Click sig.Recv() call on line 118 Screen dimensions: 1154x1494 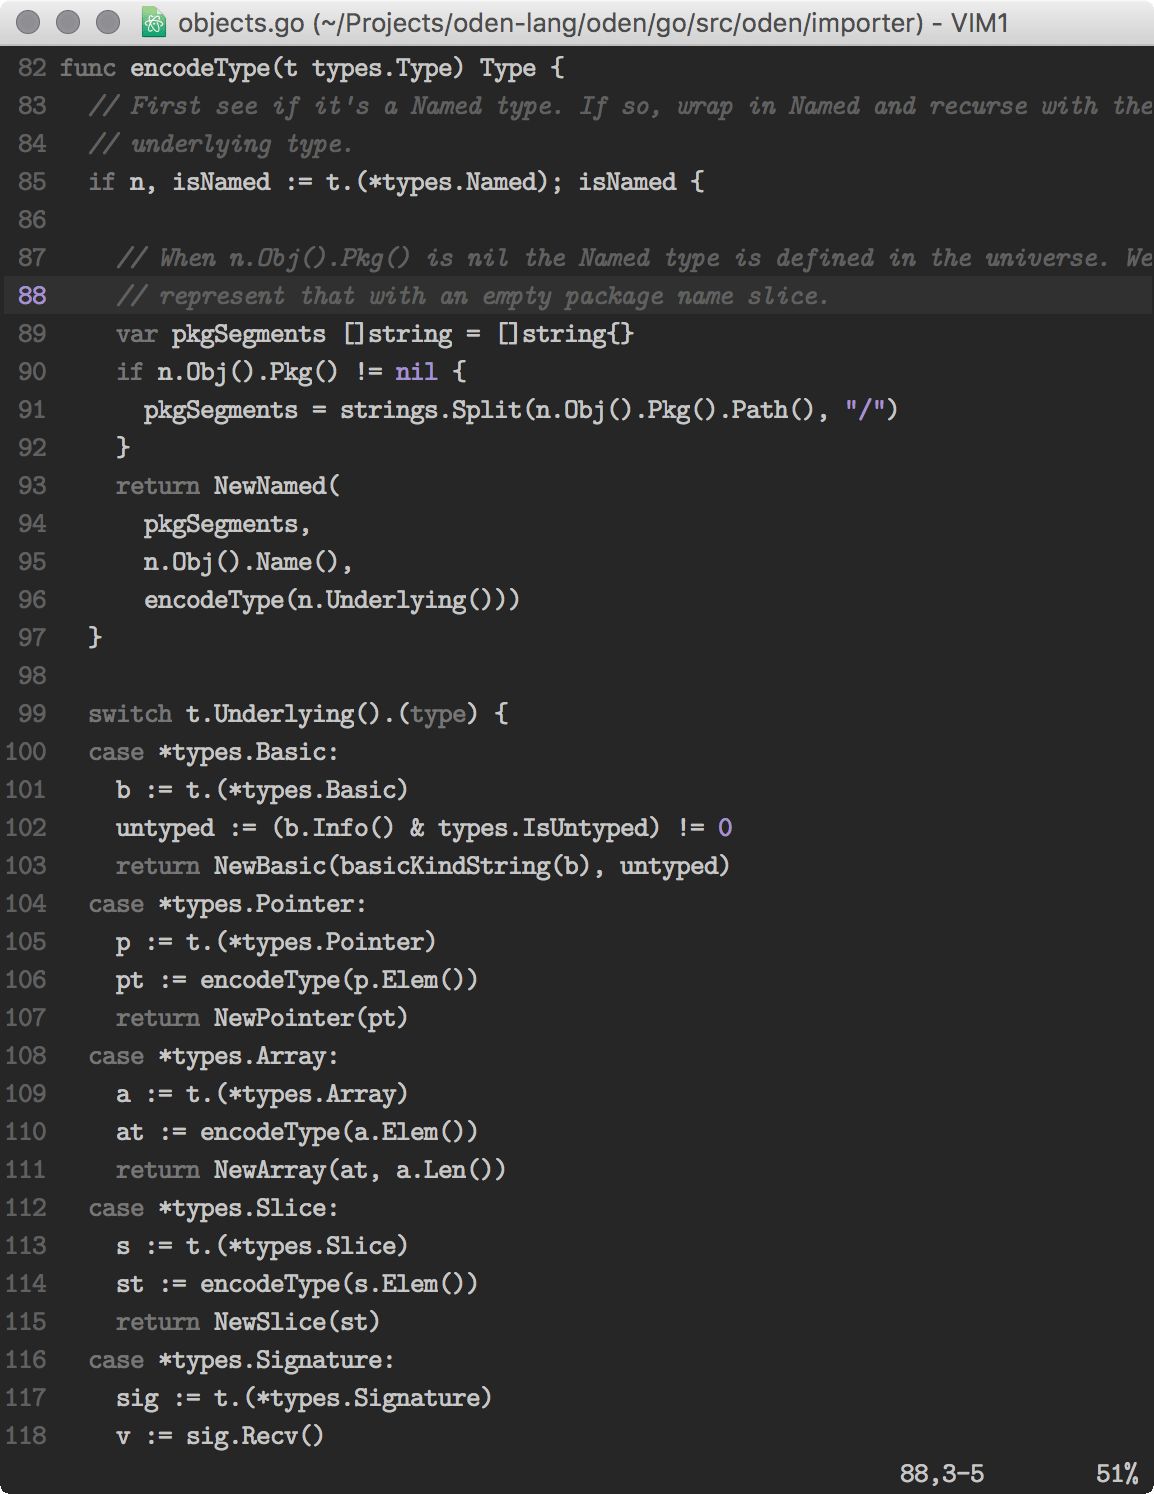pyautogui.click(x=253, y=1436)
